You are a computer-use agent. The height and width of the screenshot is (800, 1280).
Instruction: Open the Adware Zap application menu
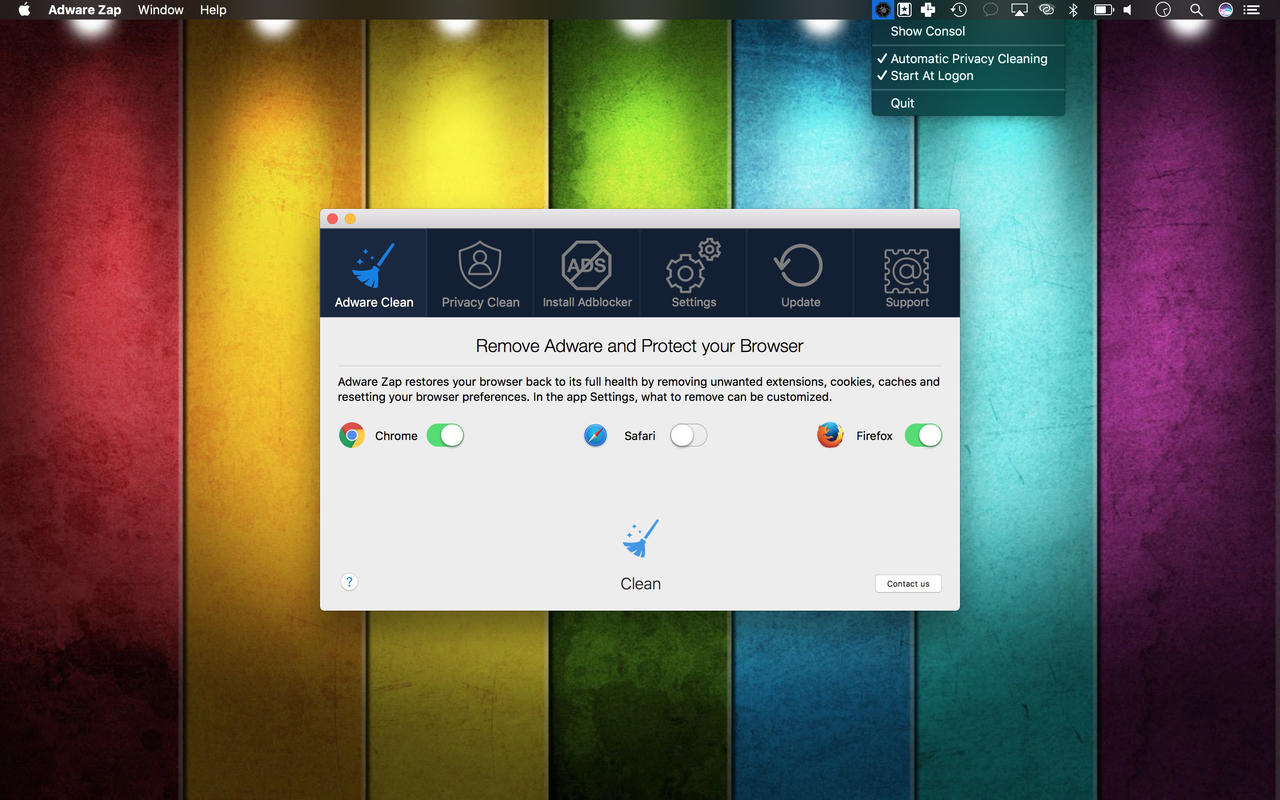click(85, 10)
